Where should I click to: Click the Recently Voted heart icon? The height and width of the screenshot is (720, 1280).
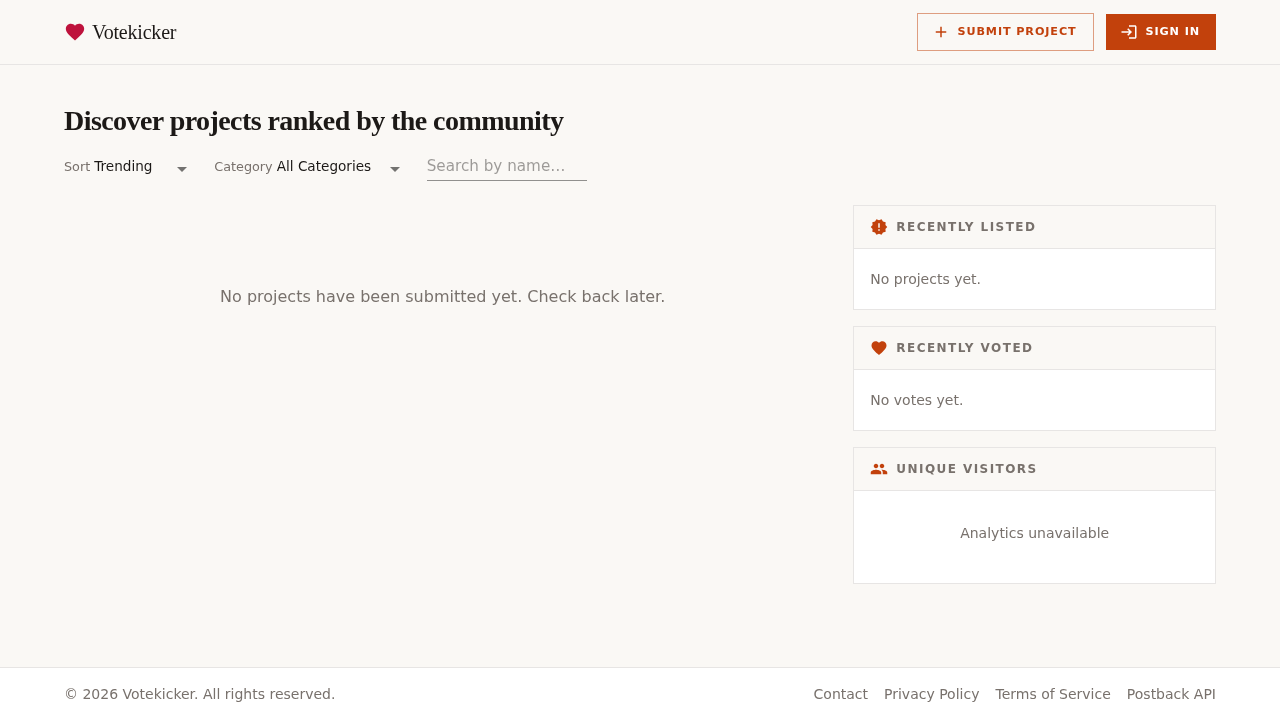click(x=879, y=348)
